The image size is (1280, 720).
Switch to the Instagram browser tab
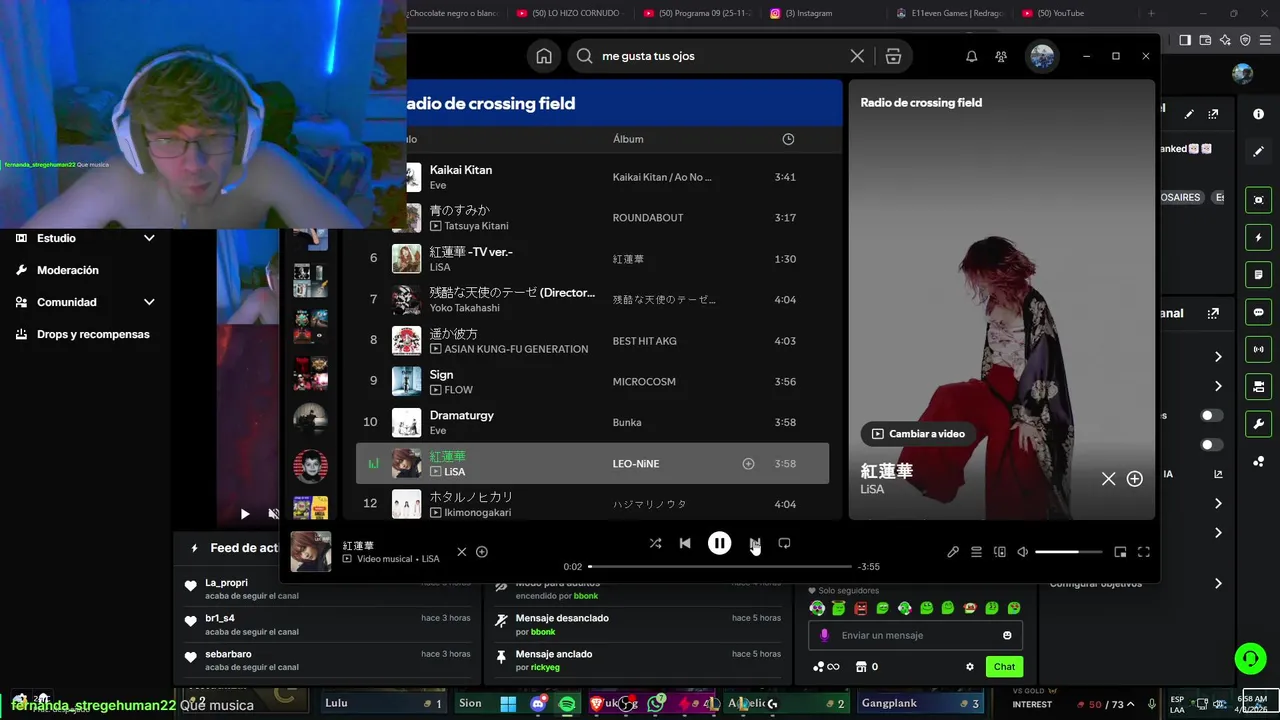click(808, 13)
